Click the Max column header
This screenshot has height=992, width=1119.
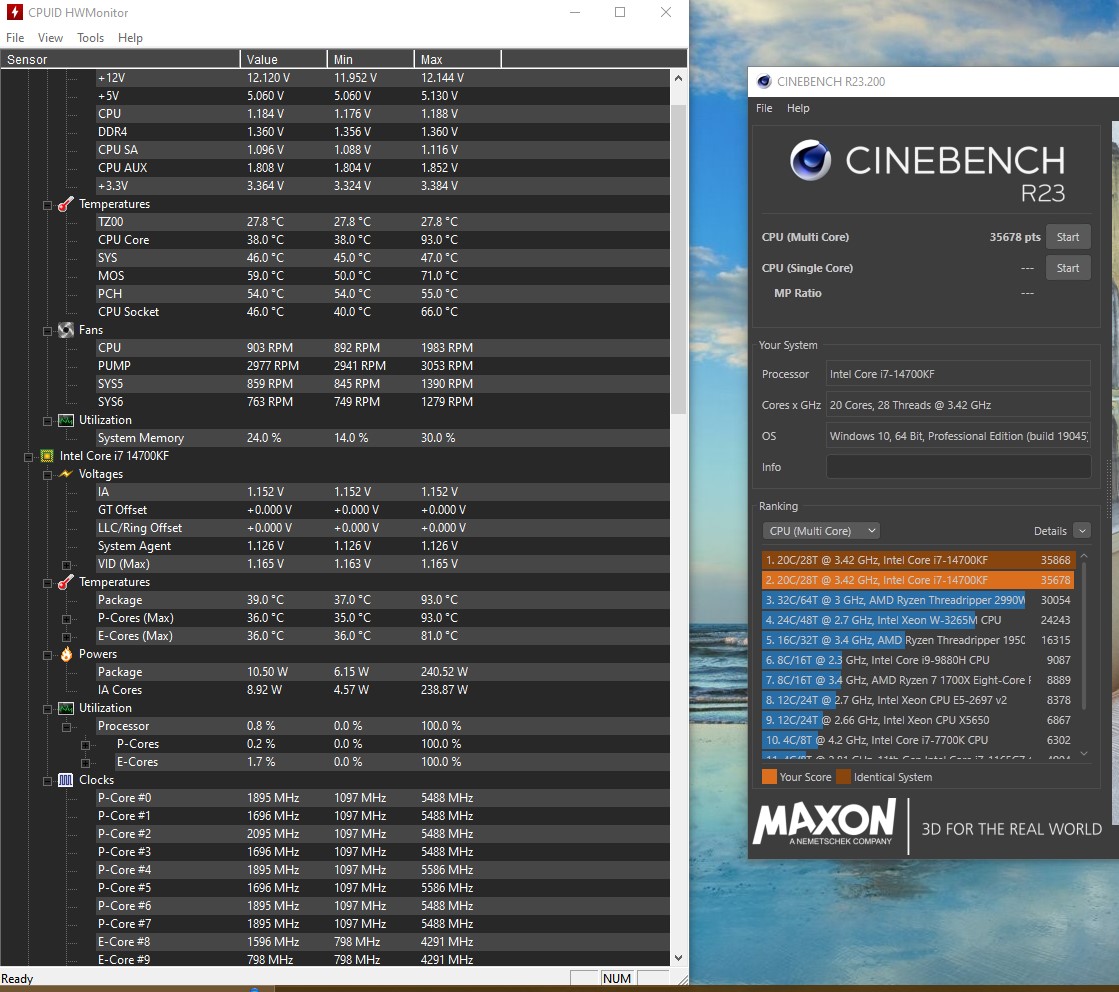point(457,59)
